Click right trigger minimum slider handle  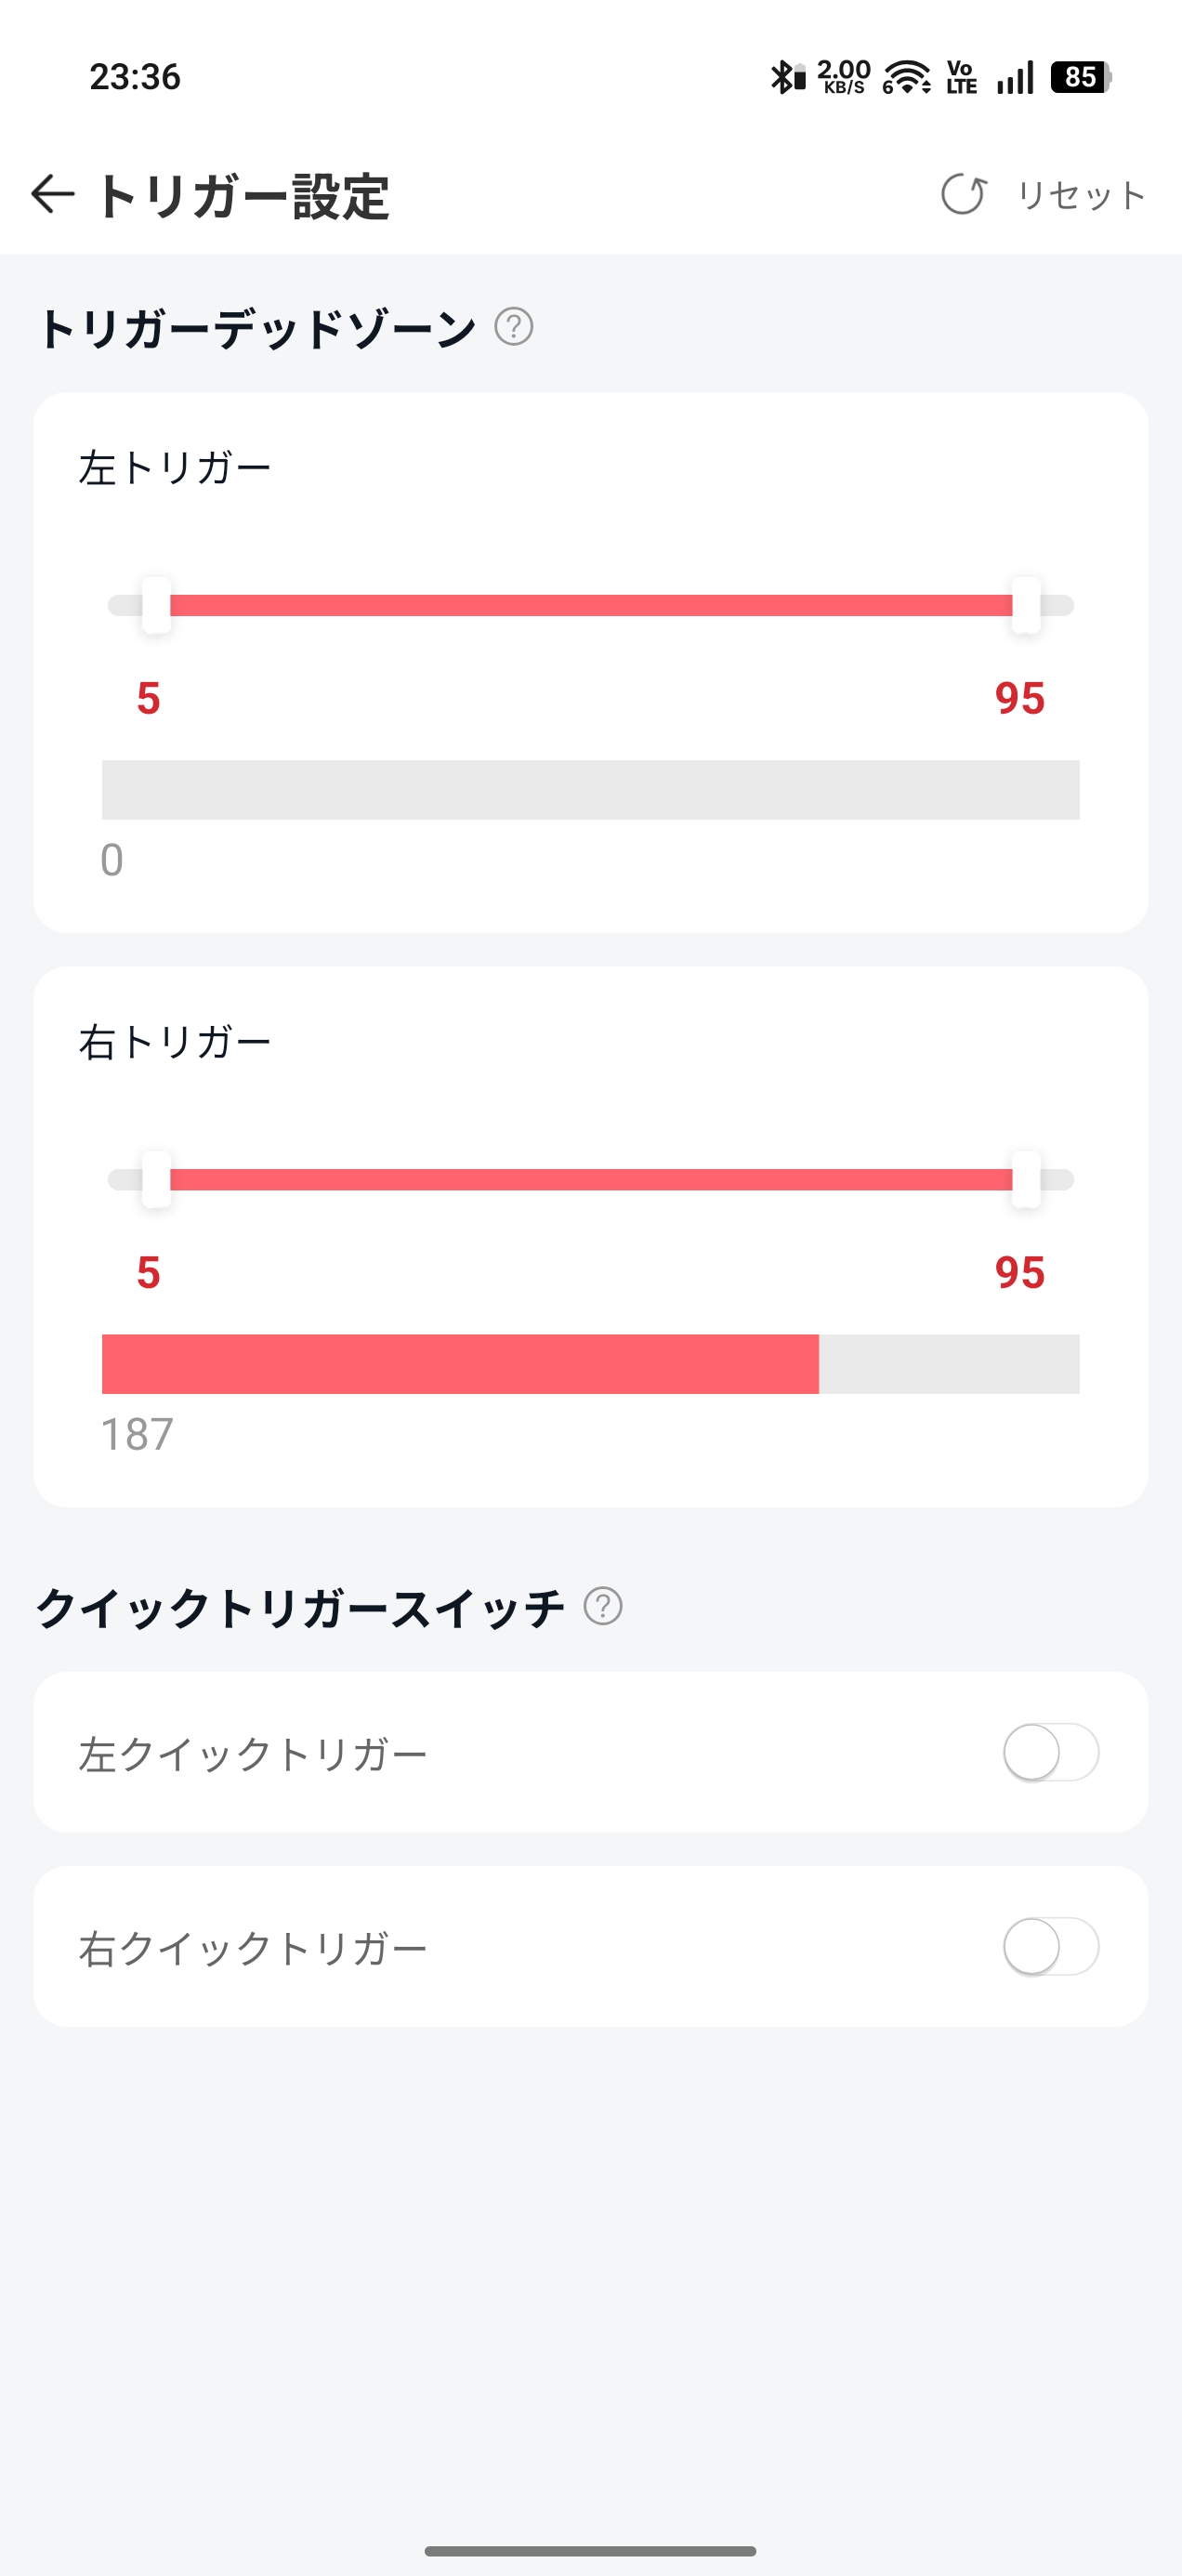coord(156,1180)
